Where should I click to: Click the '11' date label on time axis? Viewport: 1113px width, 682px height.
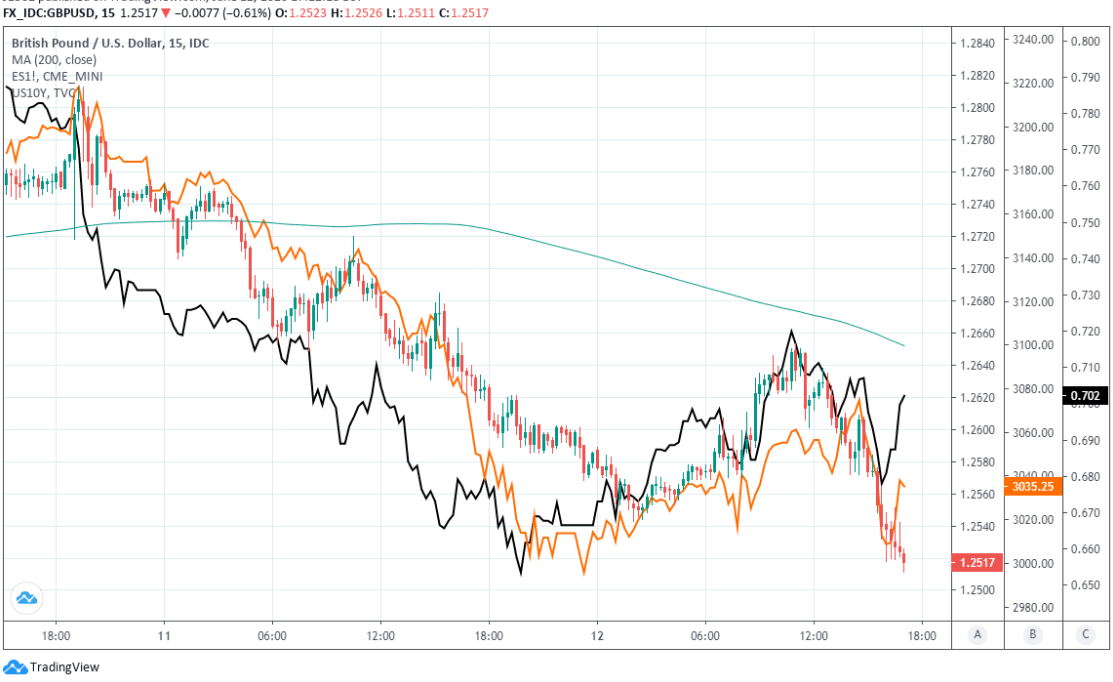pyautogui.click(x=165, y=635)
